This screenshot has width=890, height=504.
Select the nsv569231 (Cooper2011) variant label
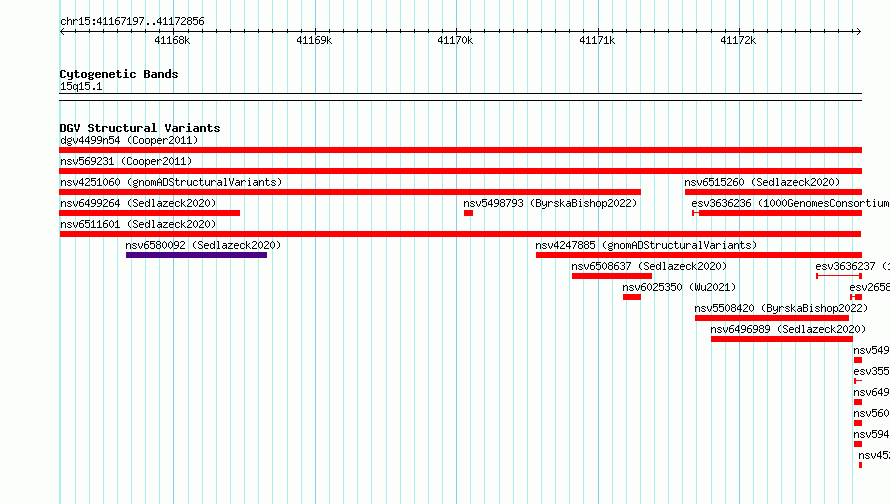[126, 161]
